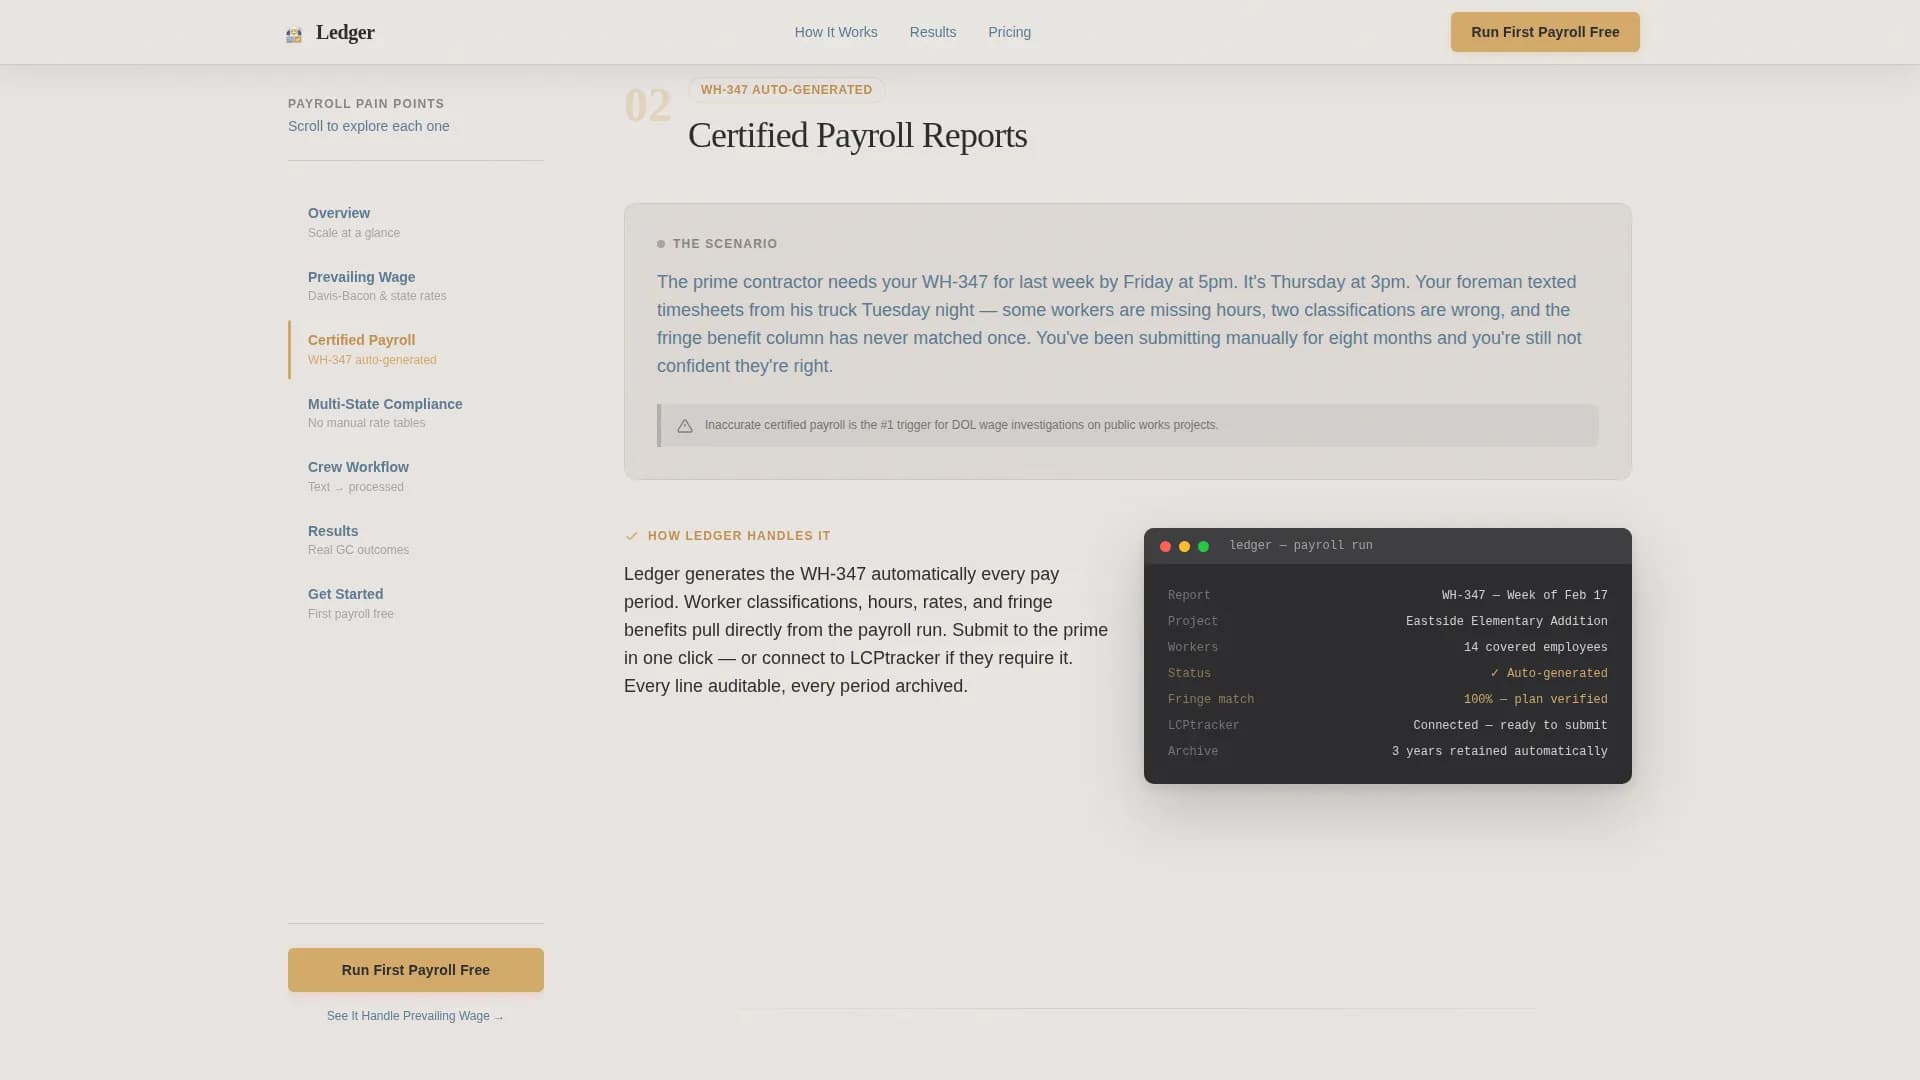Navigate to Multi-State Compliance section
The image size is (1920, 1080).
(385, 404)
